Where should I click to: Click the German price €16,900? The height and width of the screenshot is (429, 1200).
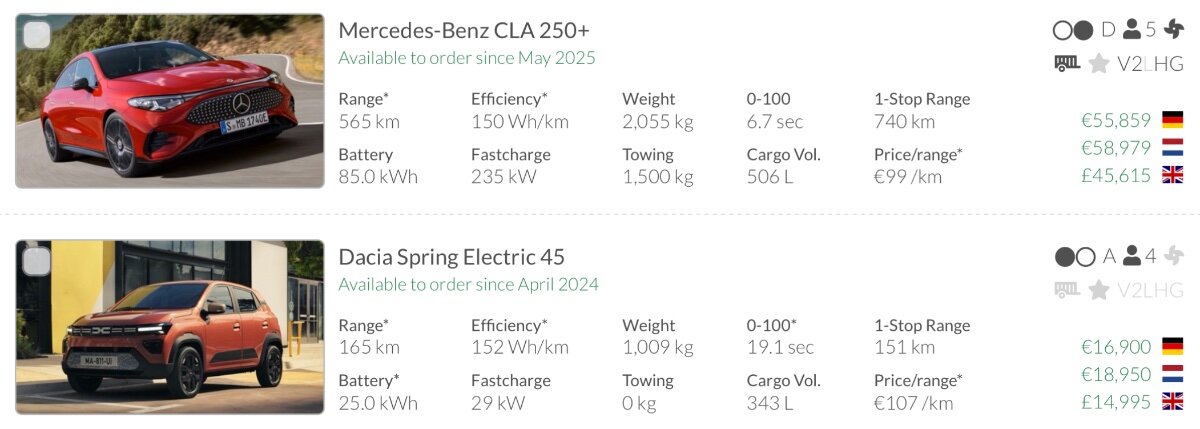pyautogui.click(x=1116, y=347)
